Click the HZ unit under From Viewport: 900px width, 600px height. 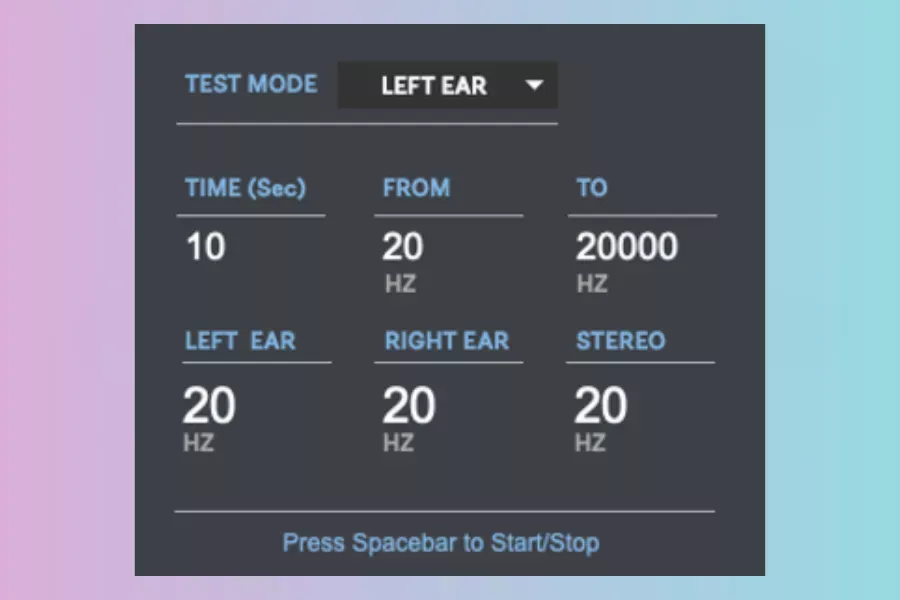pyautogui.click(x=400, y=284)
